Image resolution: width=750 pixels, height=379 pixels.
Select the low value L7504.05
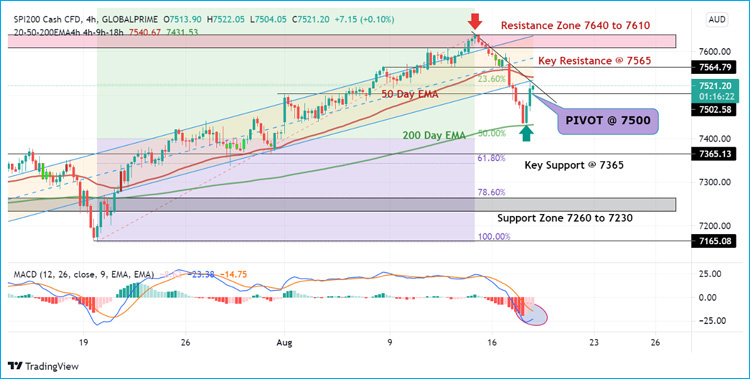269,20
